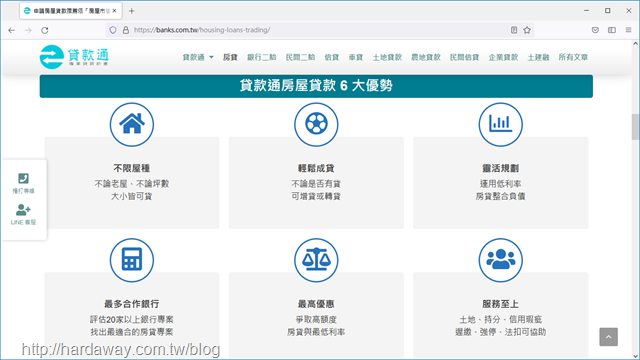The image size is (640, 360).
Task: Click the 最高優惠 heading
Action: [x=316, y=304]
